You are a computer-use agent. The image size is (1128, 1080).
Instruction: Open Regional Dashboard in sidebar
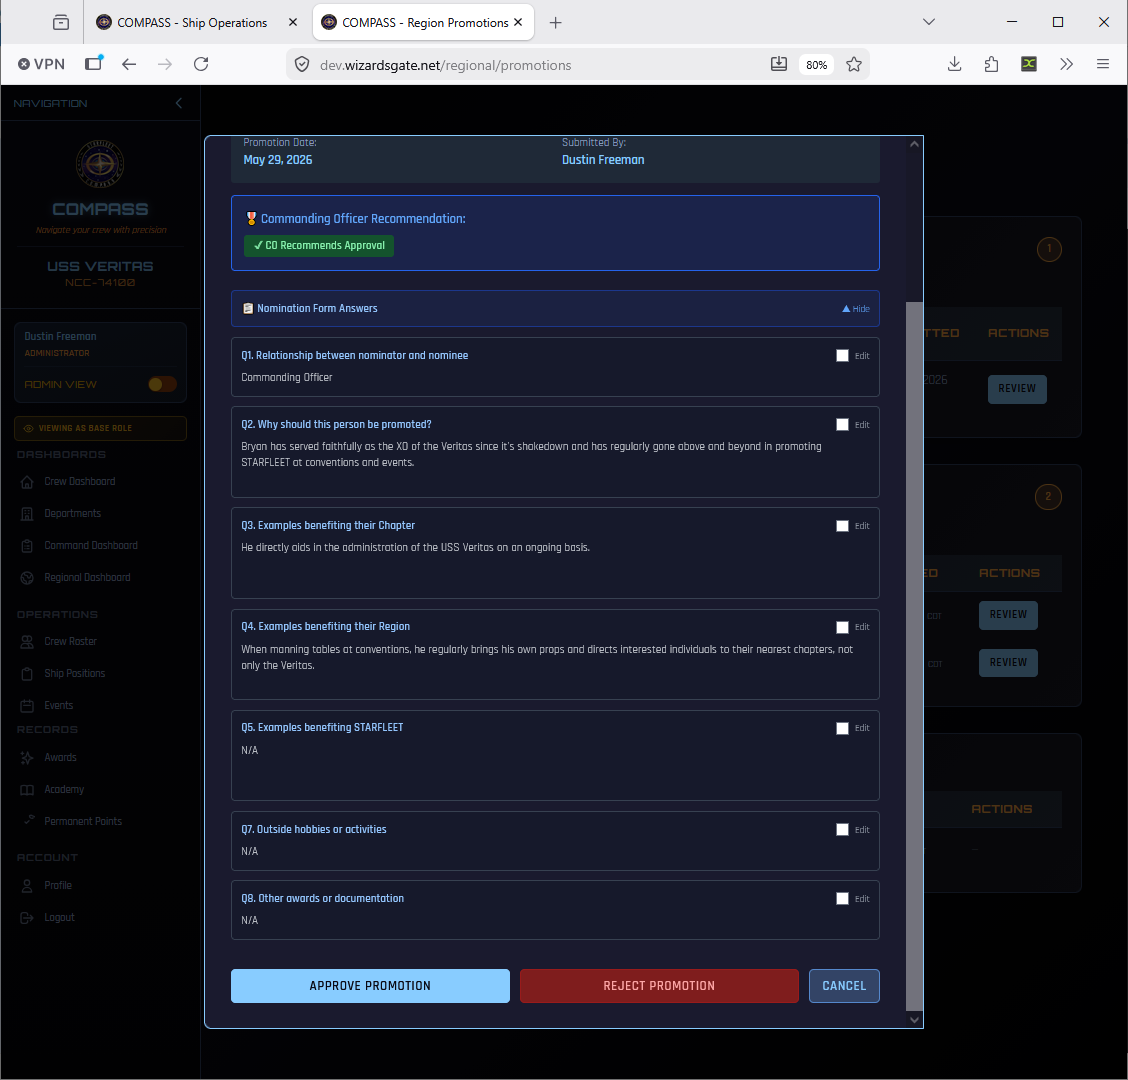(x=87, y=577)
